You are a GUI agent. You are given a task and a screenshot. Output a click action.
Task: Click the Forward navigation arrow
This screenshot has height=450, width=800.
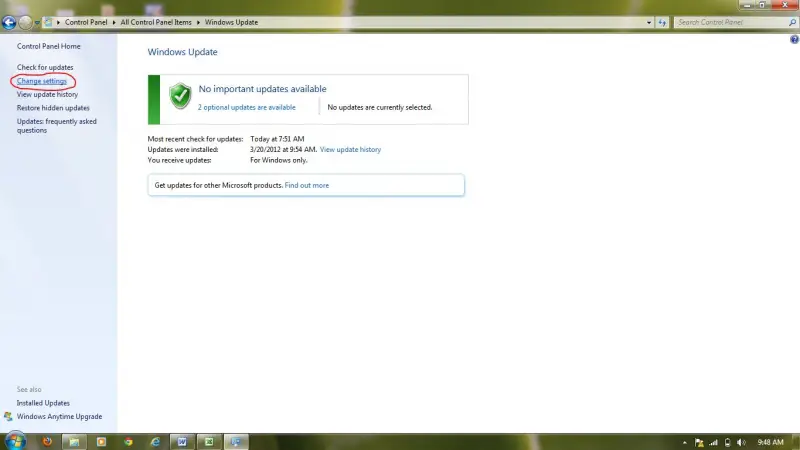pos(25,22)
